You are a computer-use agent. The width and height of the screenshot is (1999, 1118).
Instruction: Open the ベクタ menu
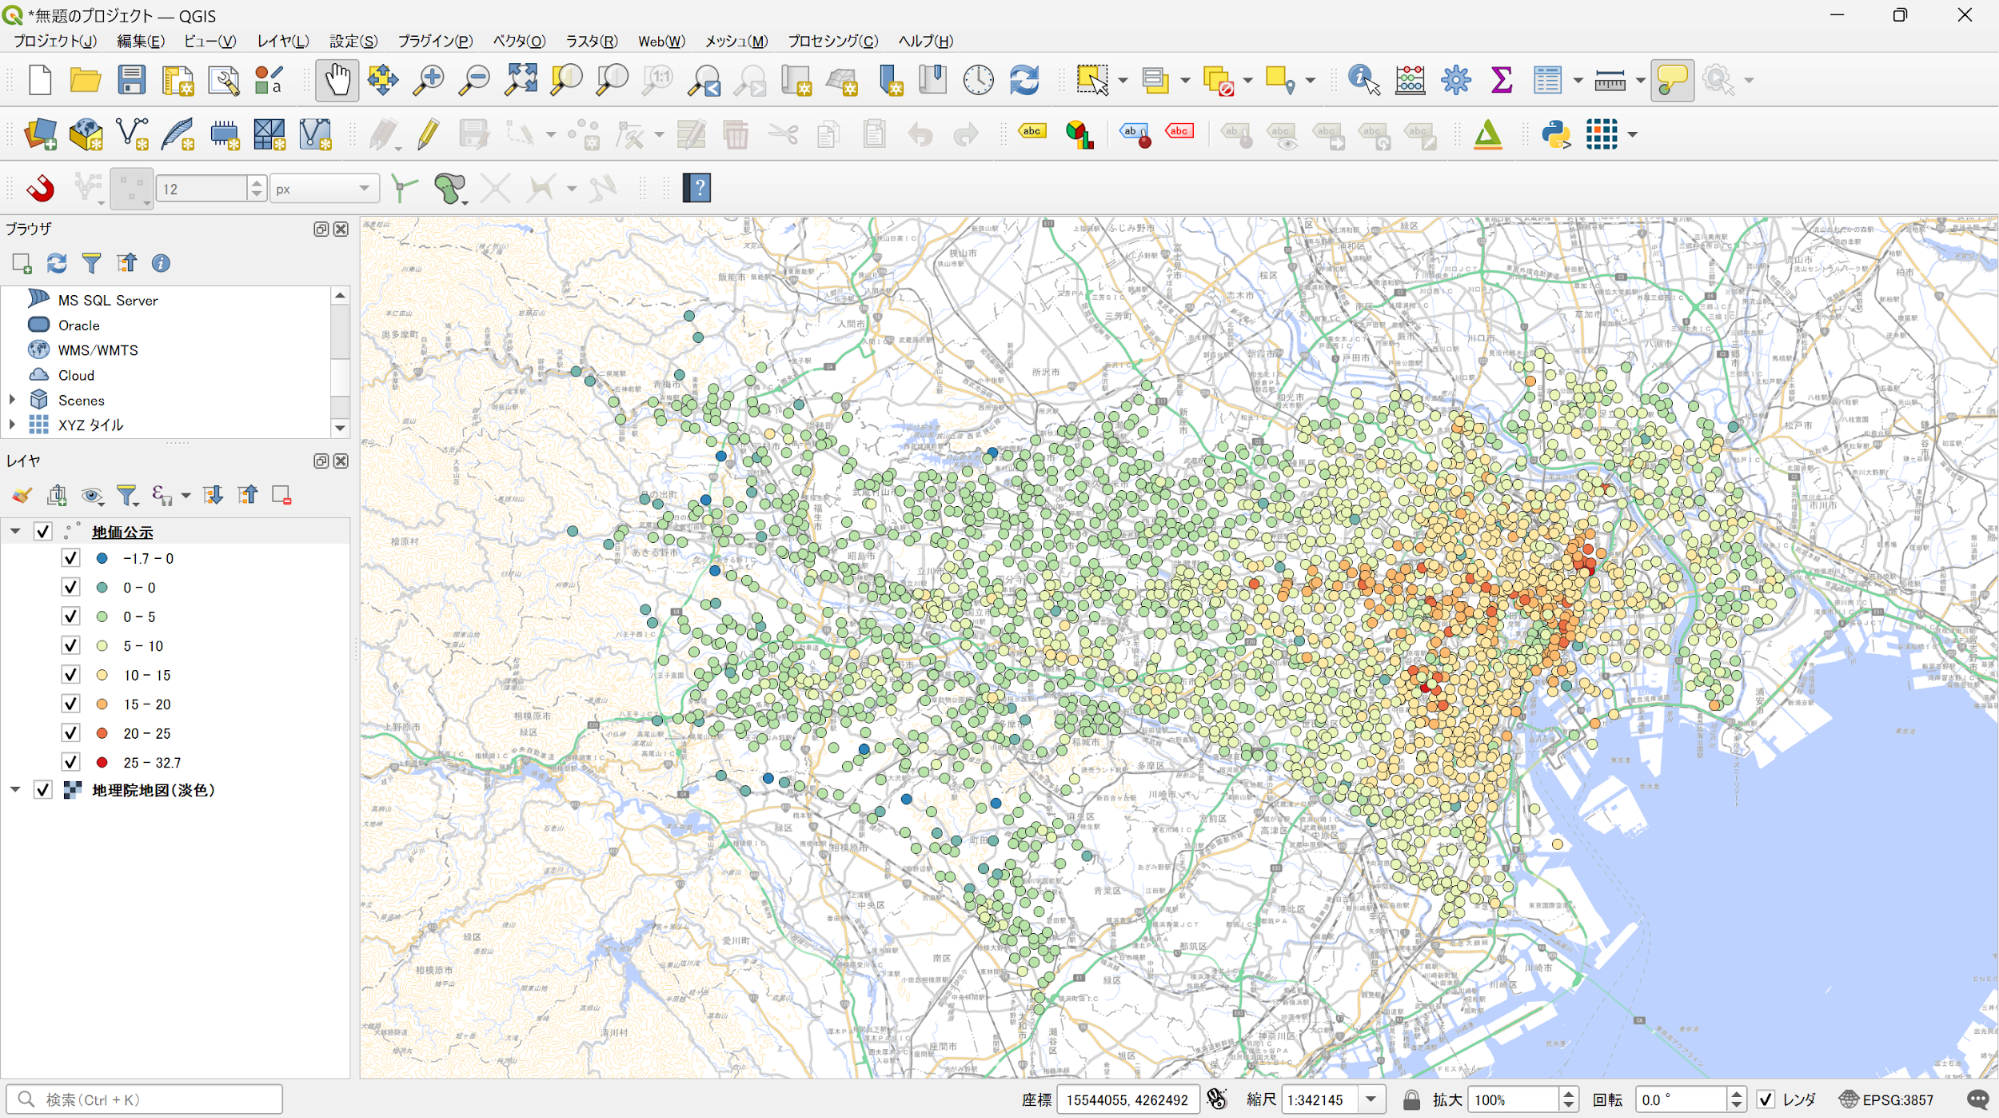pos(519,41)
